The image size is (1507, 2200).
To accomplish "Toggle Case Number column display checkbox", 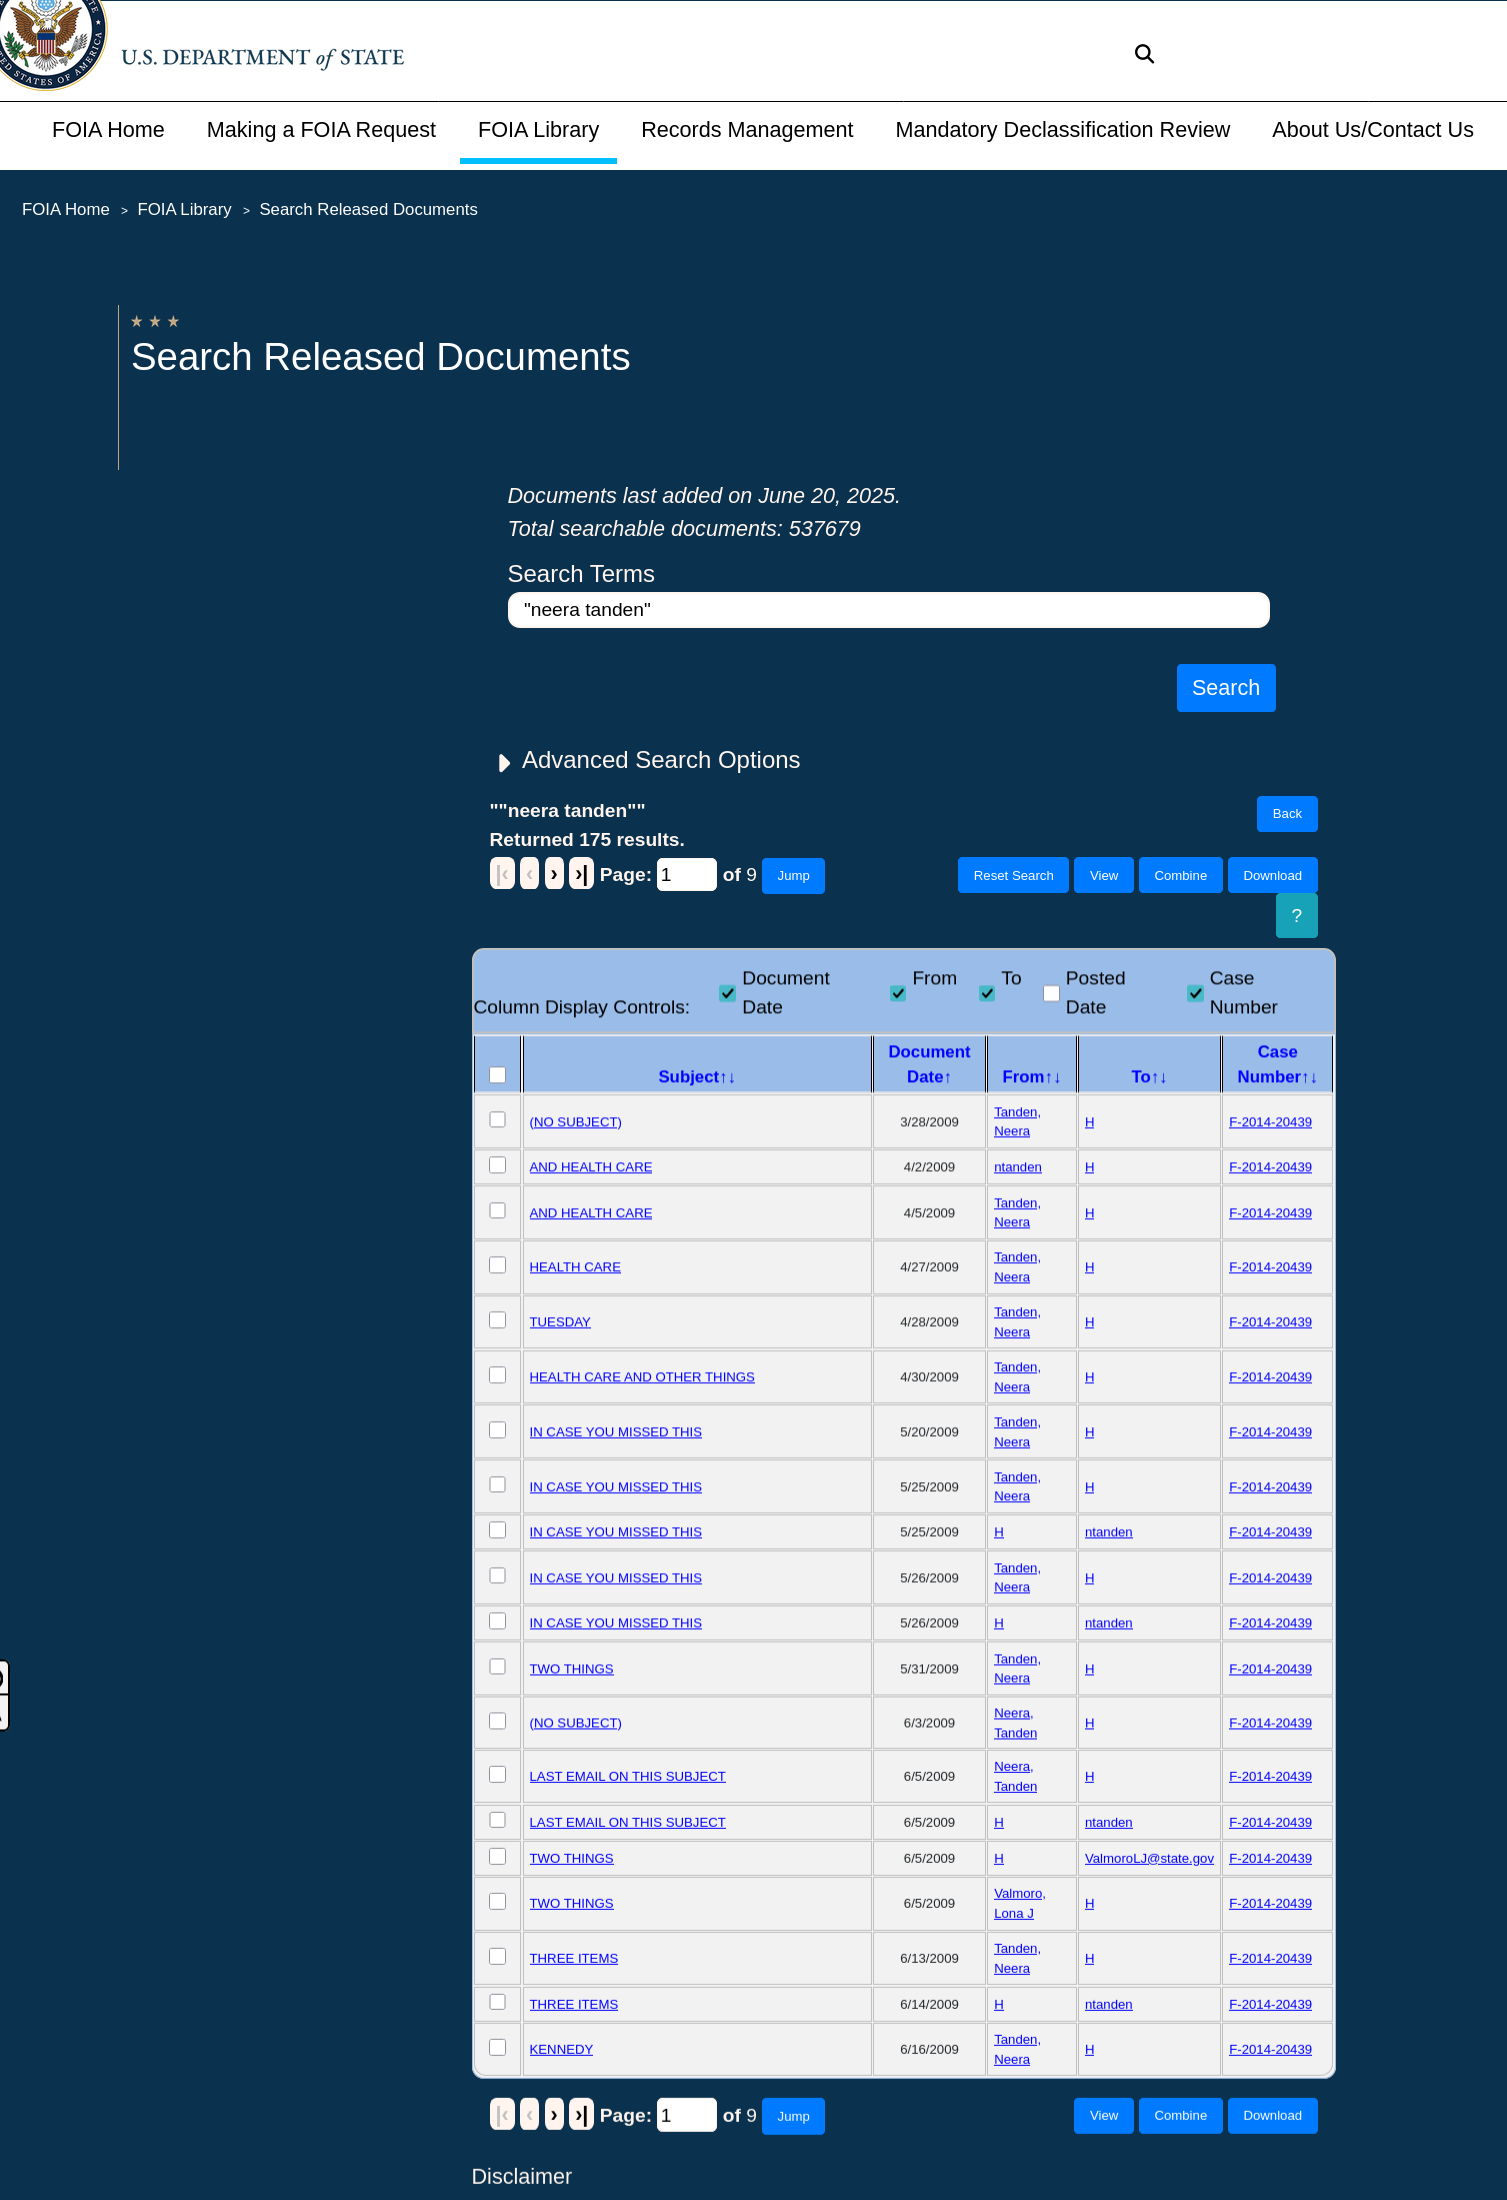I will (x=1195, y=993).
